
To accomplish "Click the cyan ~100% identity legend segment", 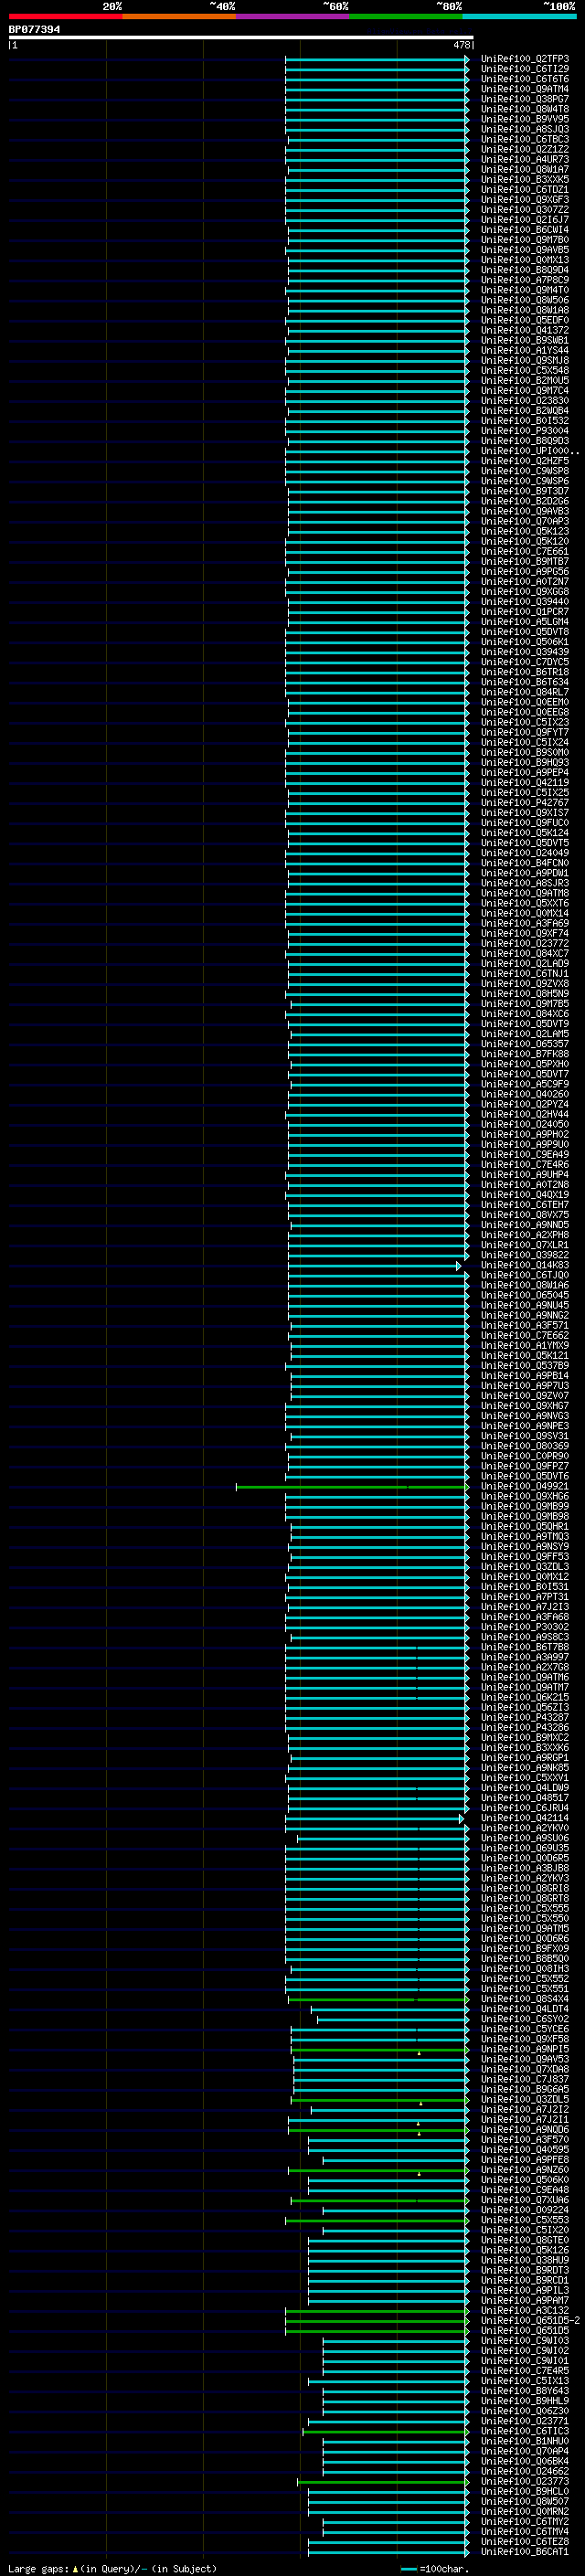I will (x=520, y=16).
